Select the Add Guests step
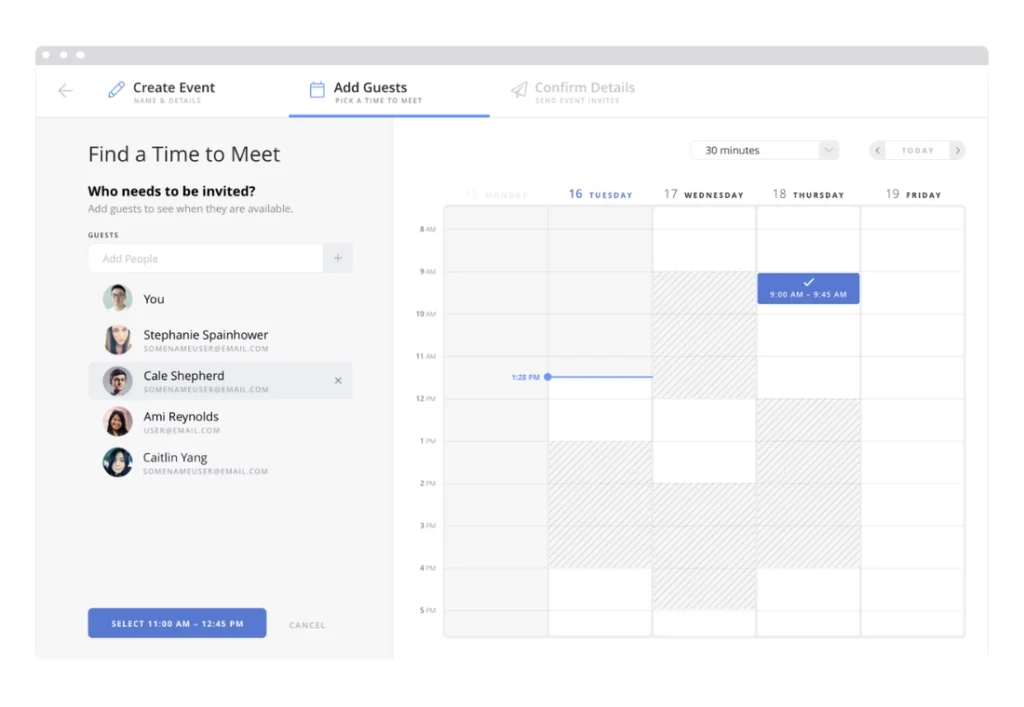 (x=372, y=88)
